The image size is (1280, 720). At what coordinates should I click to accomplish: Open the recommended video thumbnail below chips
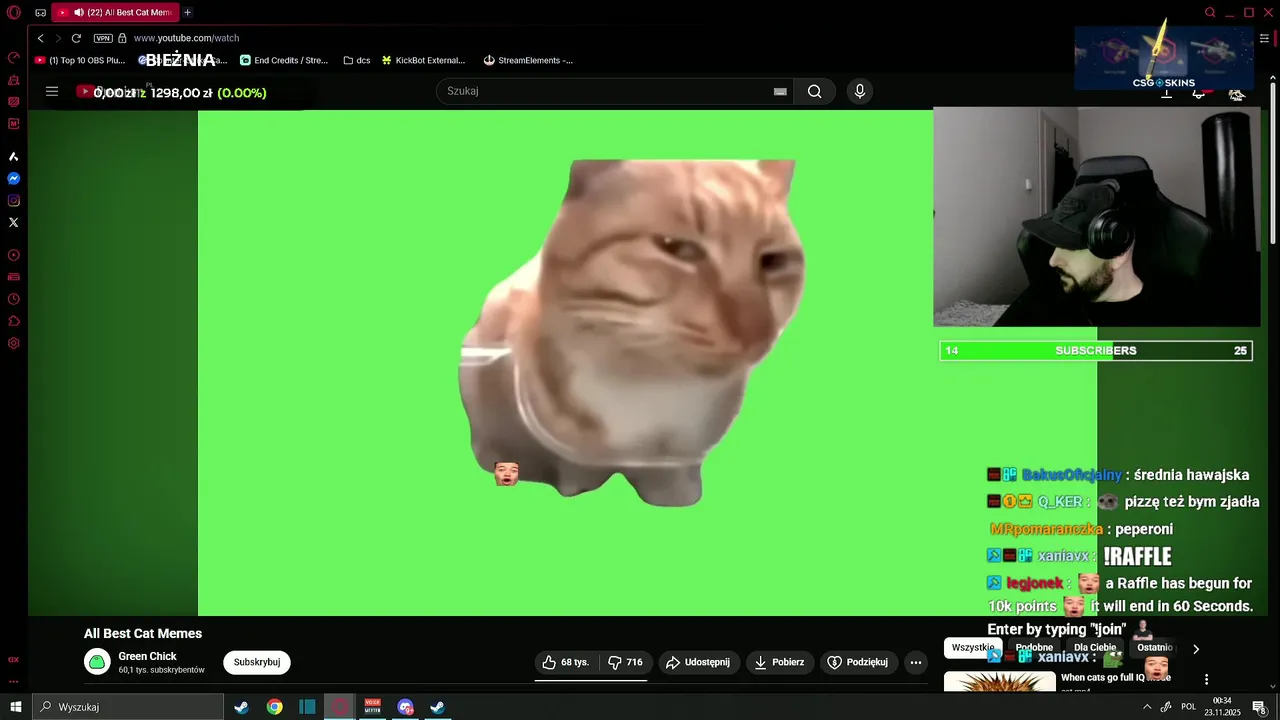point(1000,682)
